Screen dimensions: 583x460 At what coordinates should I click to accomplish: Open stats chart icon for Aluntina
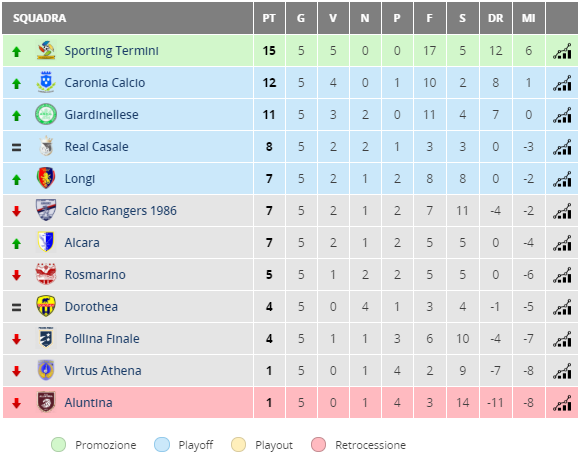click(x=562, y=403)
